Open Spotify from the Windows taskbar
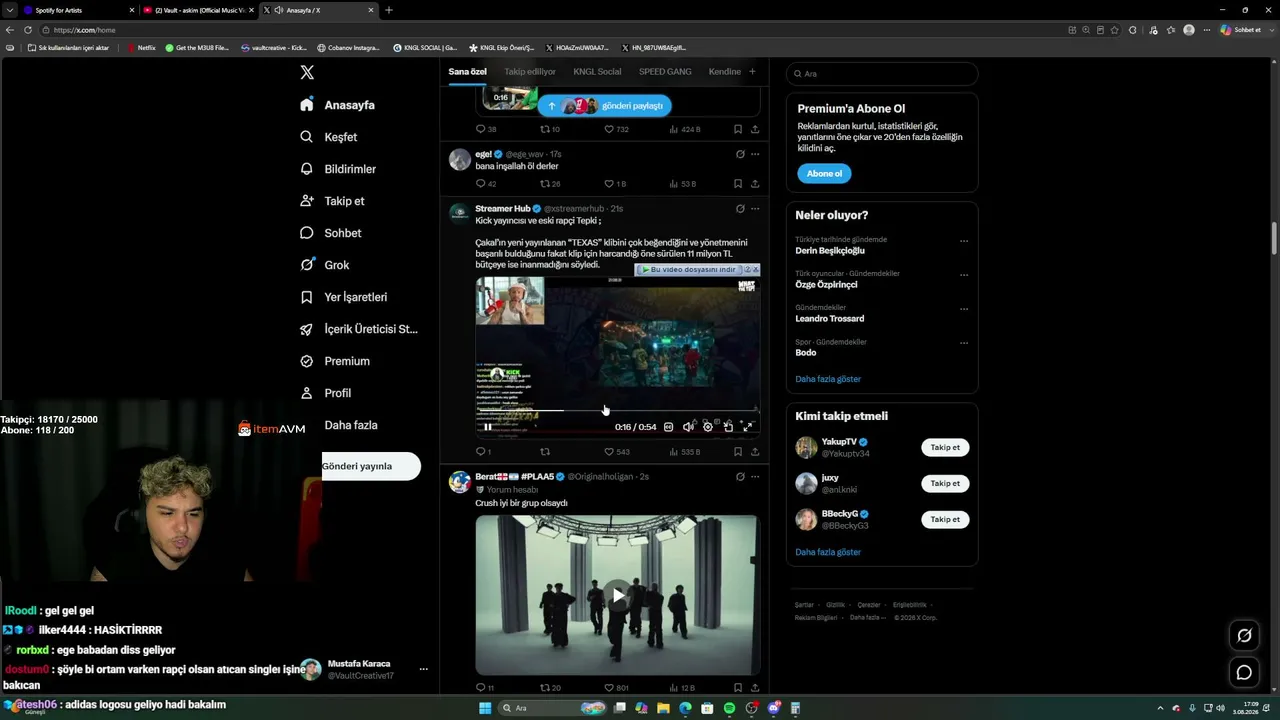 click(x=729, y=708)
